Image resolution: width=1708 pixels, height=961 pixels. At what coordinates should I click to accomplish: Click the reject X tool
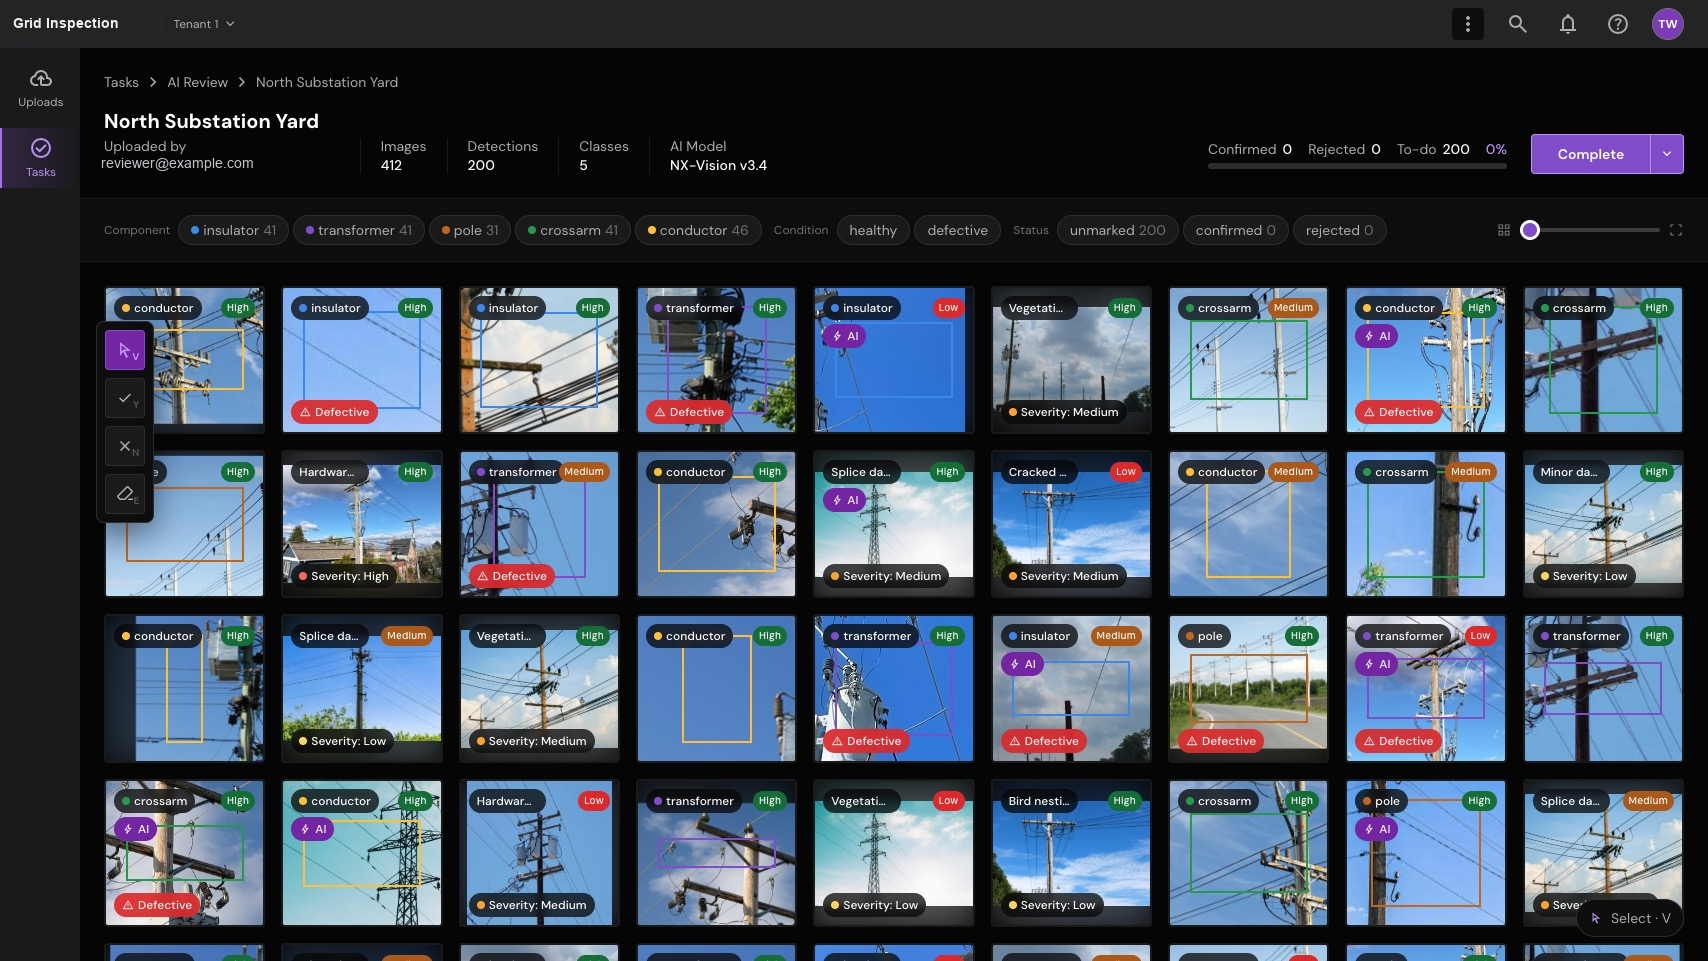125,446
